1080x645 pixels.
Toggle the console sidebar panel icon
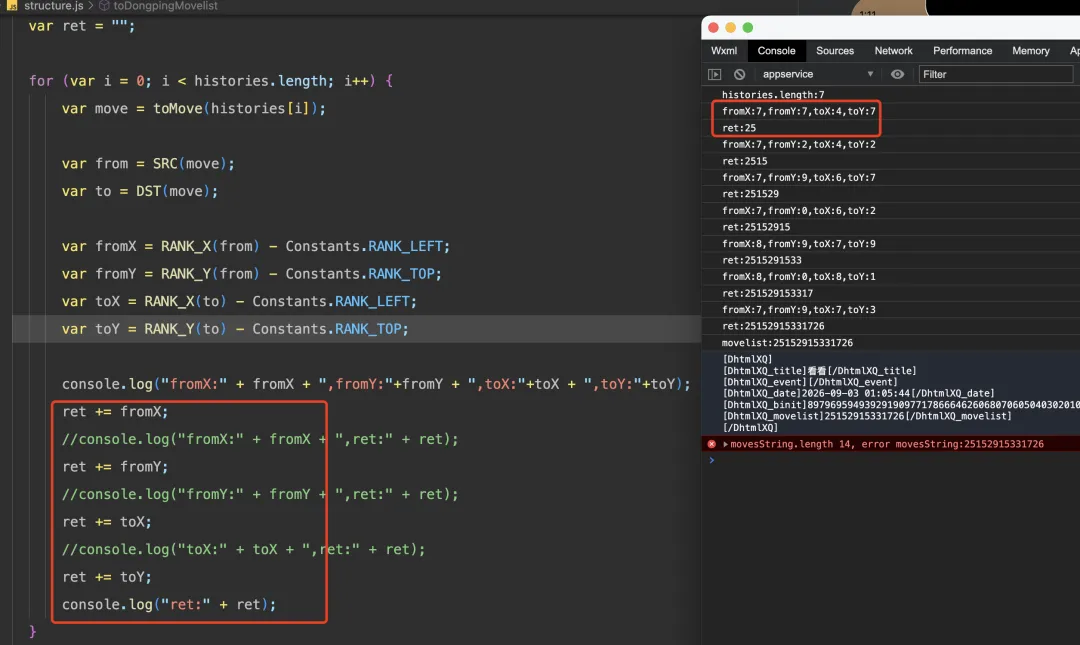click(714, 74)
